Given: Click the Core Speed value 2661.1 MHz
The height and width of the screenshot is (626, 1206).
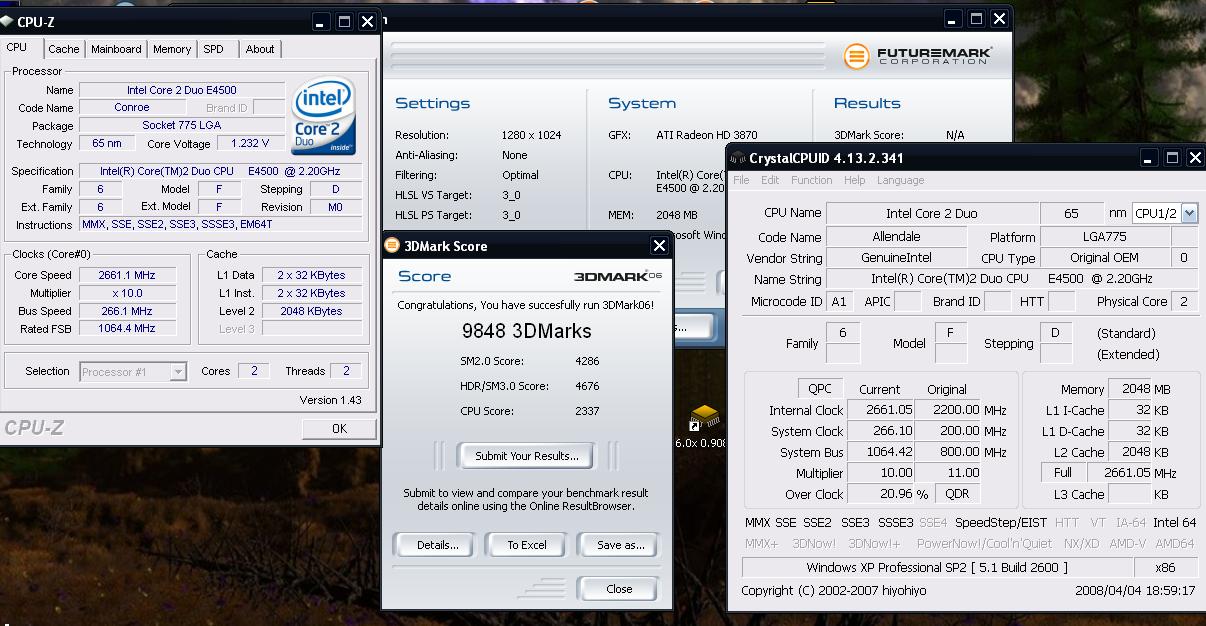Looking at the screenshot, I should (x=128, y=275).
